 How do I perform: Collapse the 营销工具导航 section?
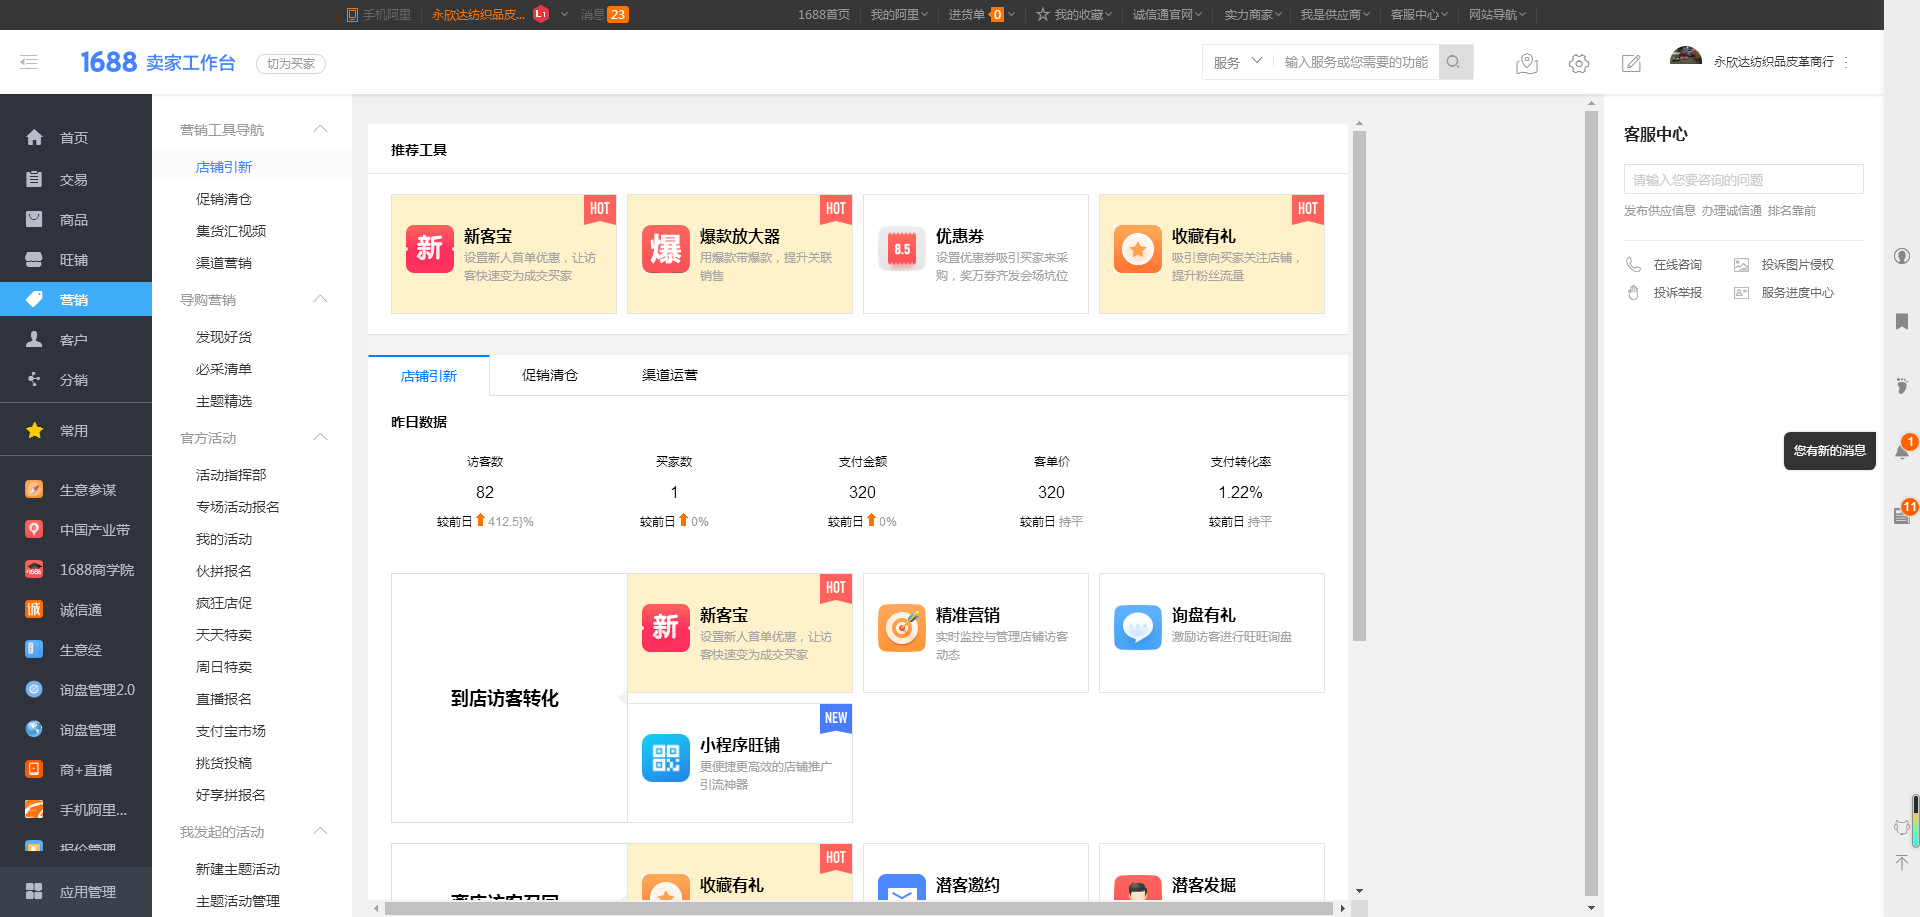click(x=320, y=129)
